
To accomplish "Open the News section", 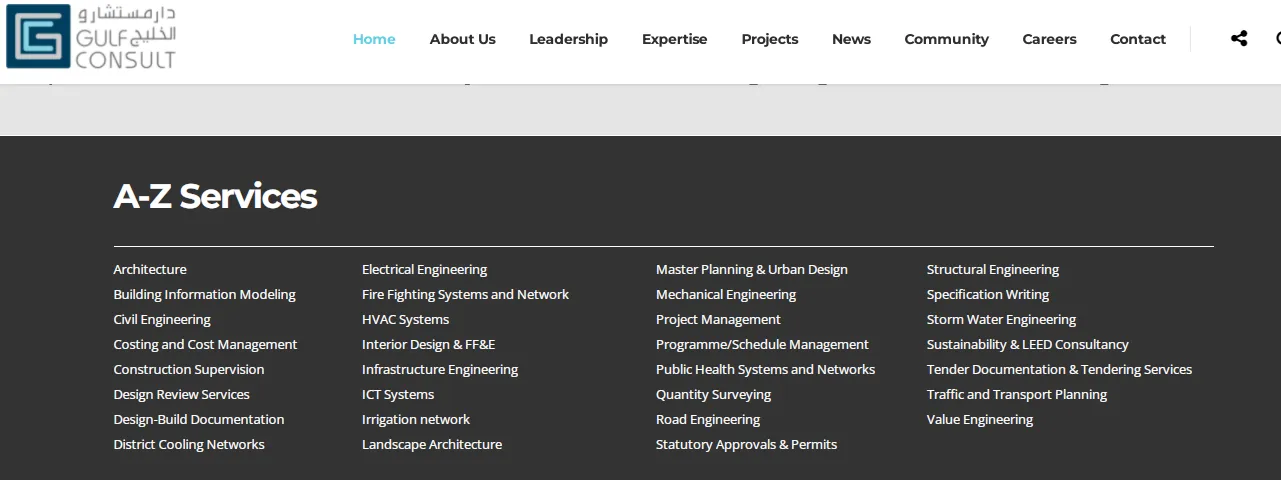I will pyautogui.click(x=851, y=39).
